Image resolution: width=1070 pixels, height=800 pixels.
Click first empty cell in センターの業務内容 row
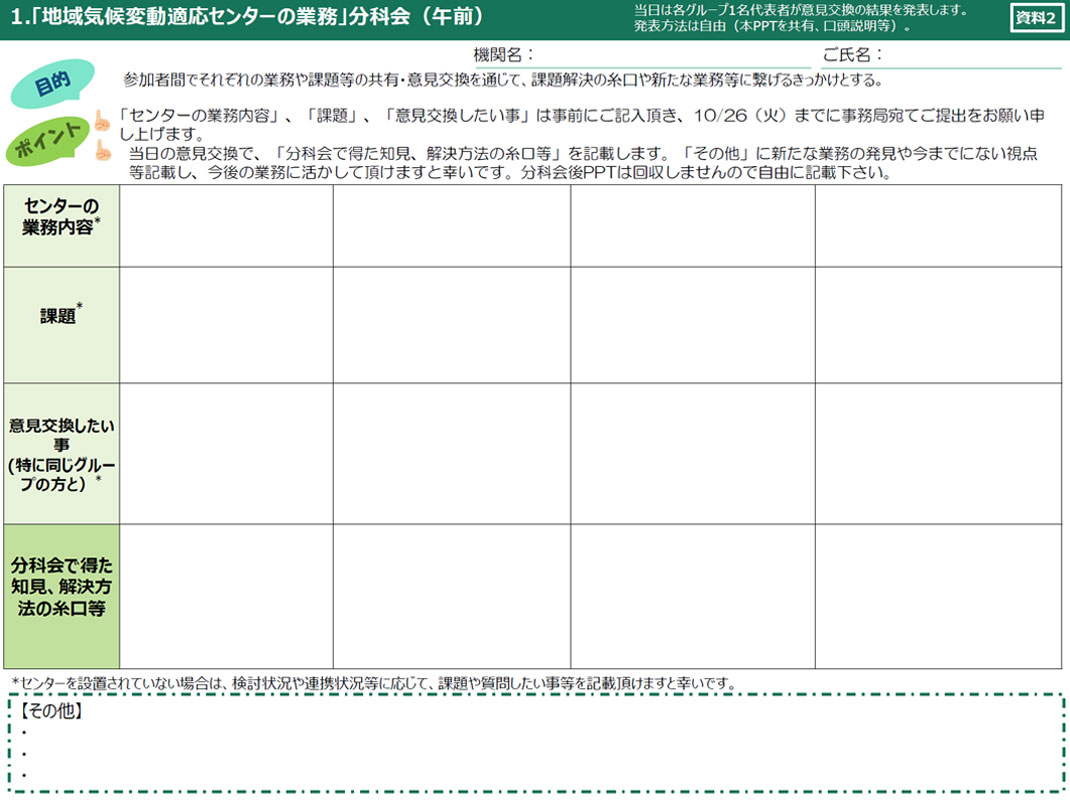(226, 225)
